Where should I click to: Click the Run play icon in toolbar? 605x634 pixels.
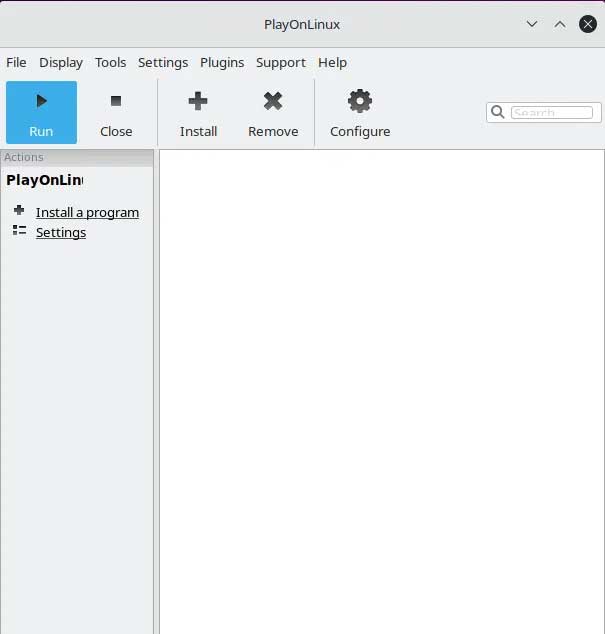pyautogui.click(x=41, y=101)
